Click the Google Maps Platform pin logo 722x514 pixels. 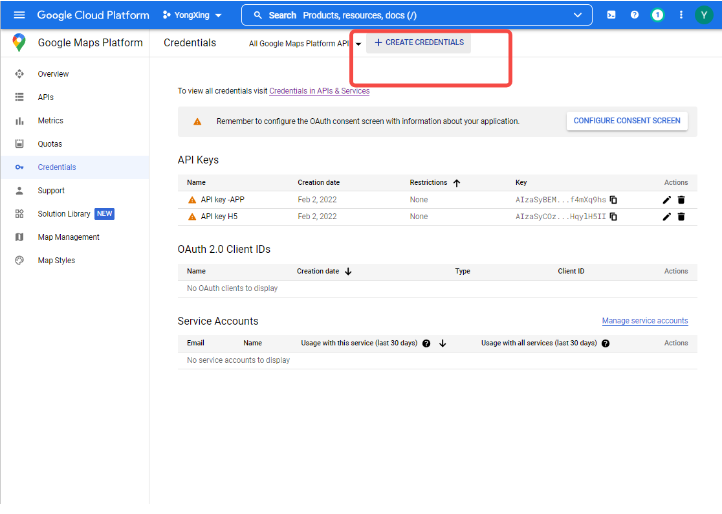click(19, 42)
